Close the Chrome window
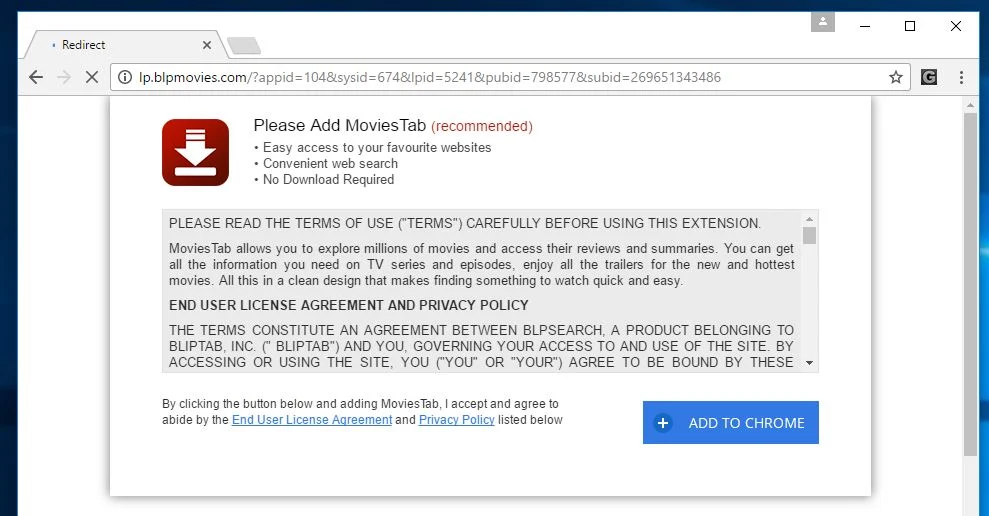 (956, 26)
